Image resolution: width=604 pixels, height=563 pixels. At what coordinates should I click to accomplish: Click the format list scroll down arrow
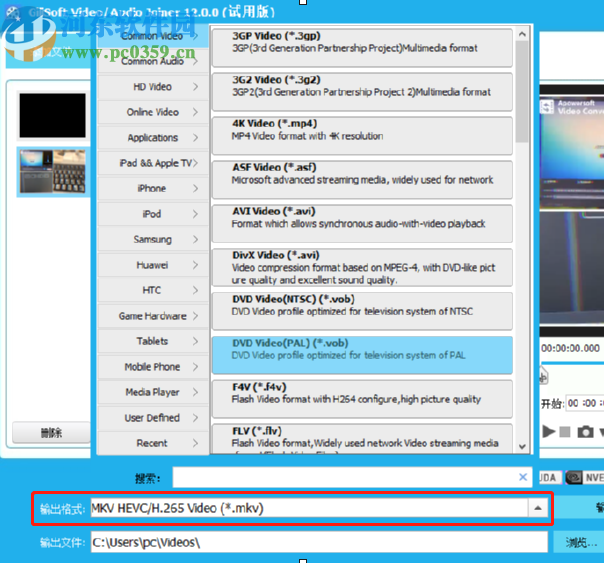[522, 447]
